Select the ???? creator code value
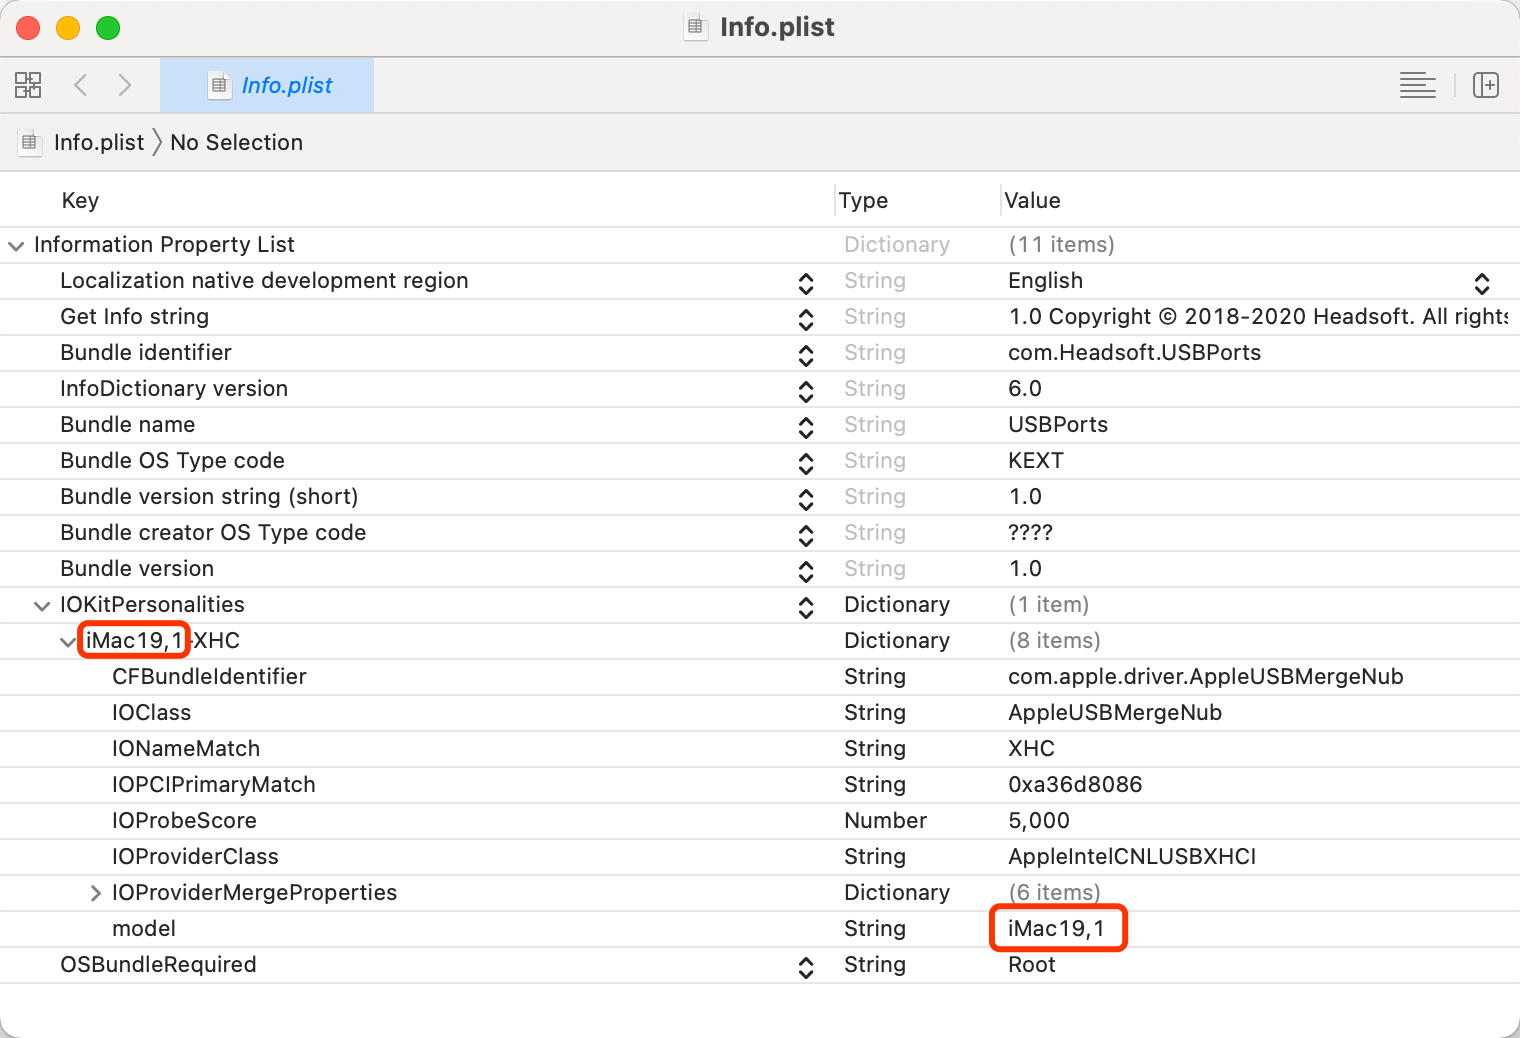This screenshot has height=1038, width=1520. click(x=1030, y=532)
